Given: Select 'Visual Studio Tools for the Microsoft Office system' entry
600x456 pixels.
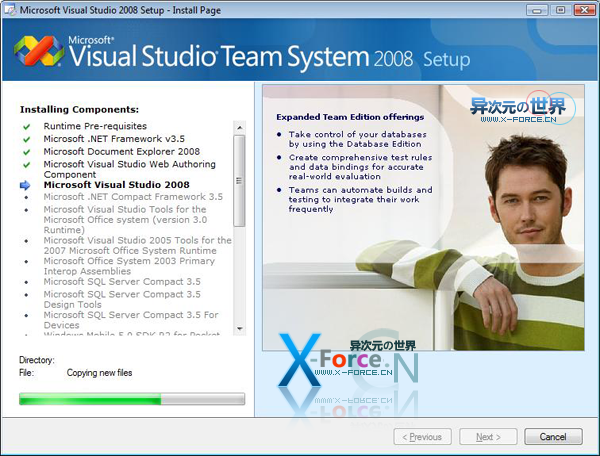Looking at the screenshot, I should (x=125, y=220).
